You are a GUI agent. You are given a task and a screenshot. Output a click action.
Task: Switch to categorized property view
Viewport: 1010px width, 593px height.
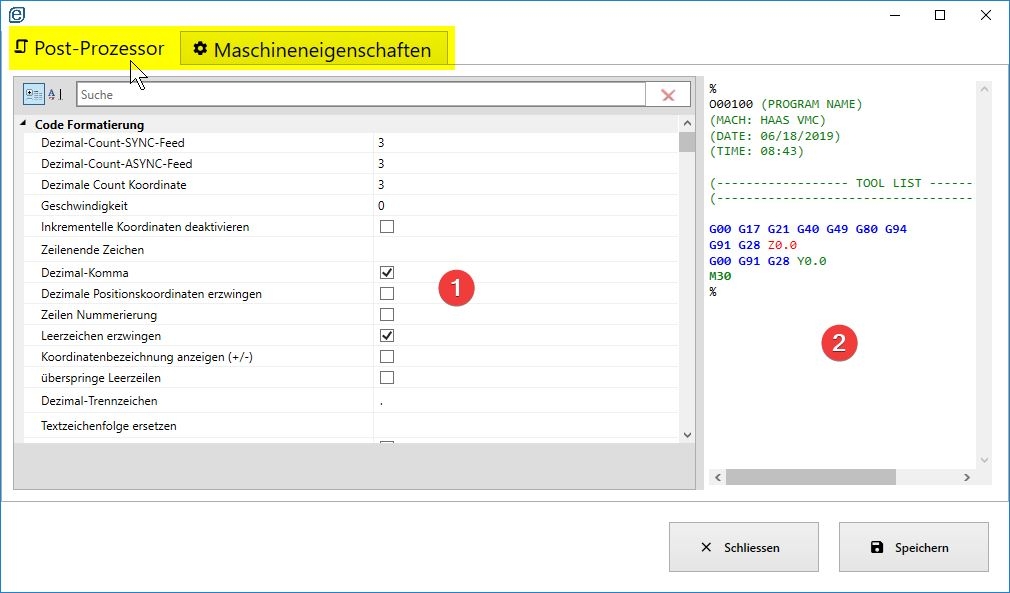pyautogui.click(x=33, y=95)
